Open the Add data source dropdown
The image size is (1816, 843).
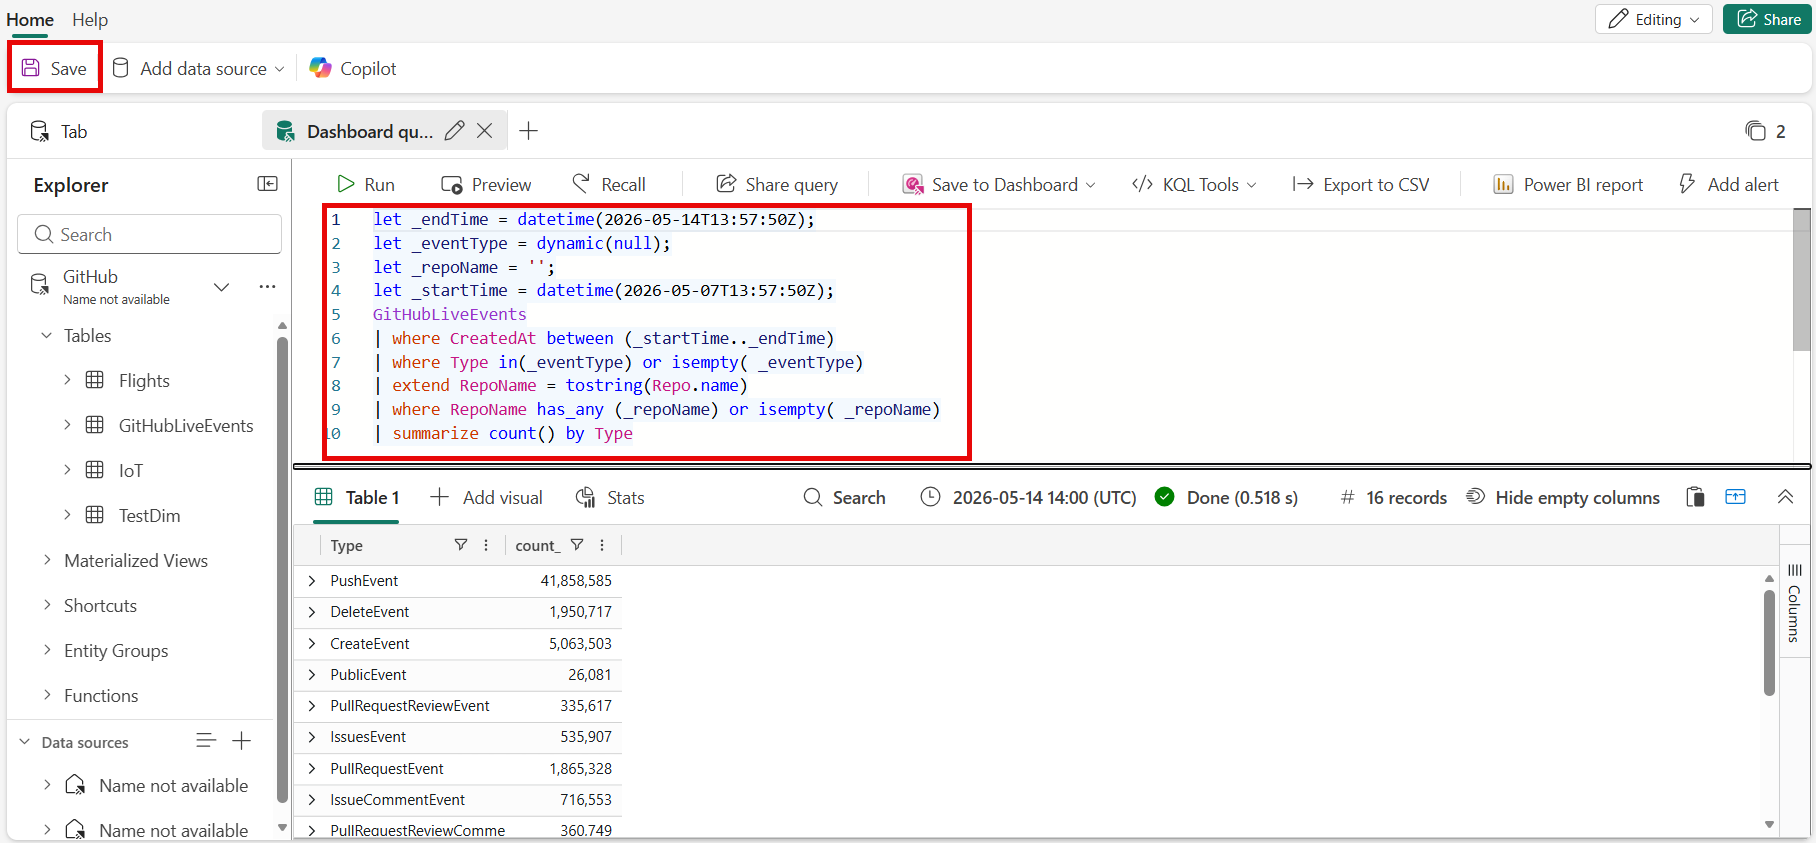pos(198,68)
